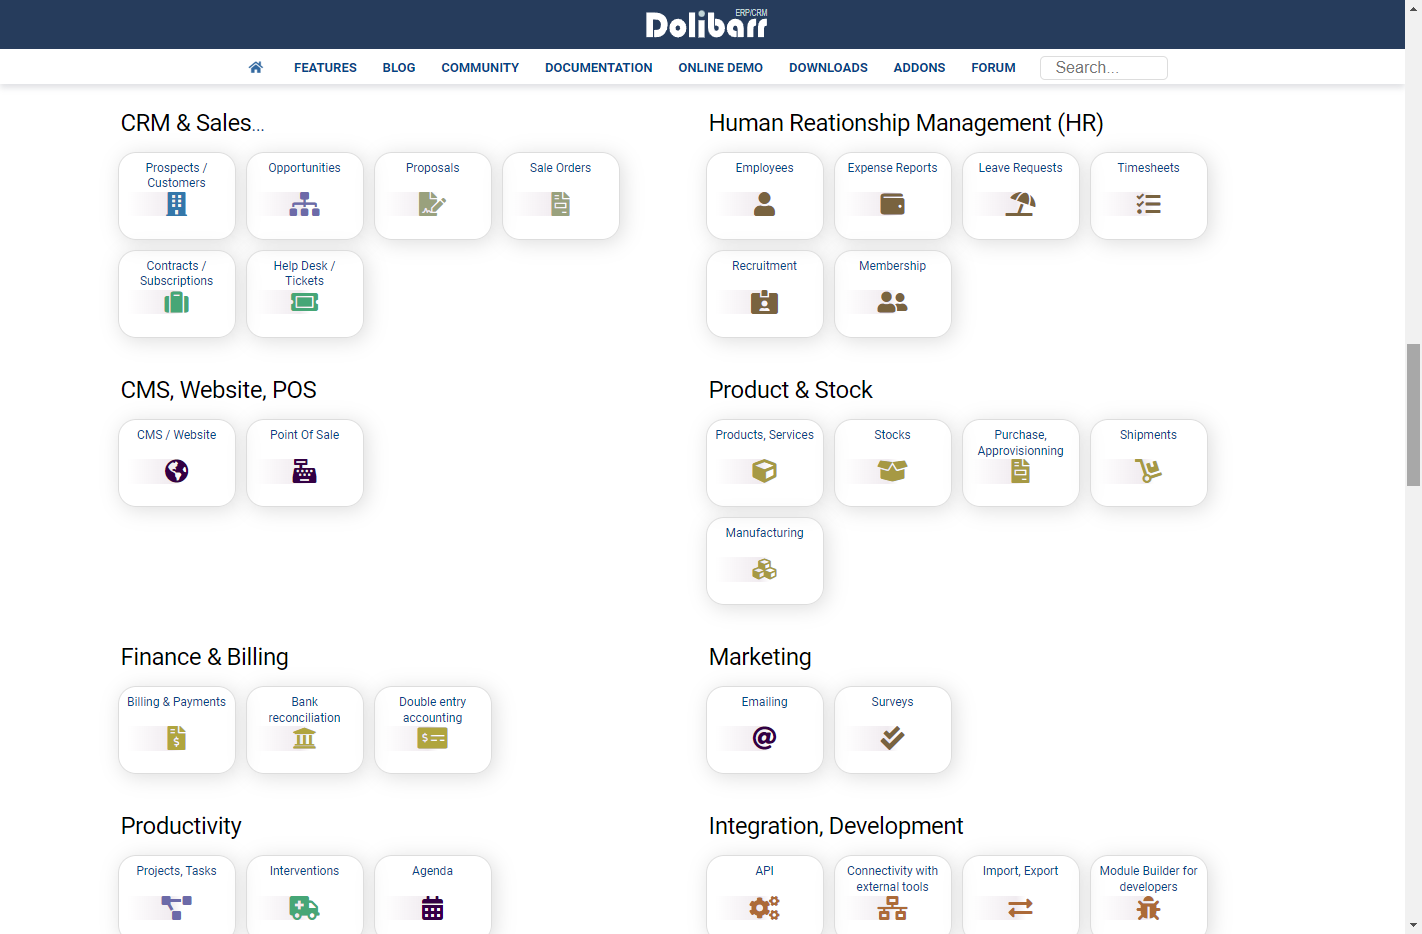Open the Expense Reports wallet icon

893,204
